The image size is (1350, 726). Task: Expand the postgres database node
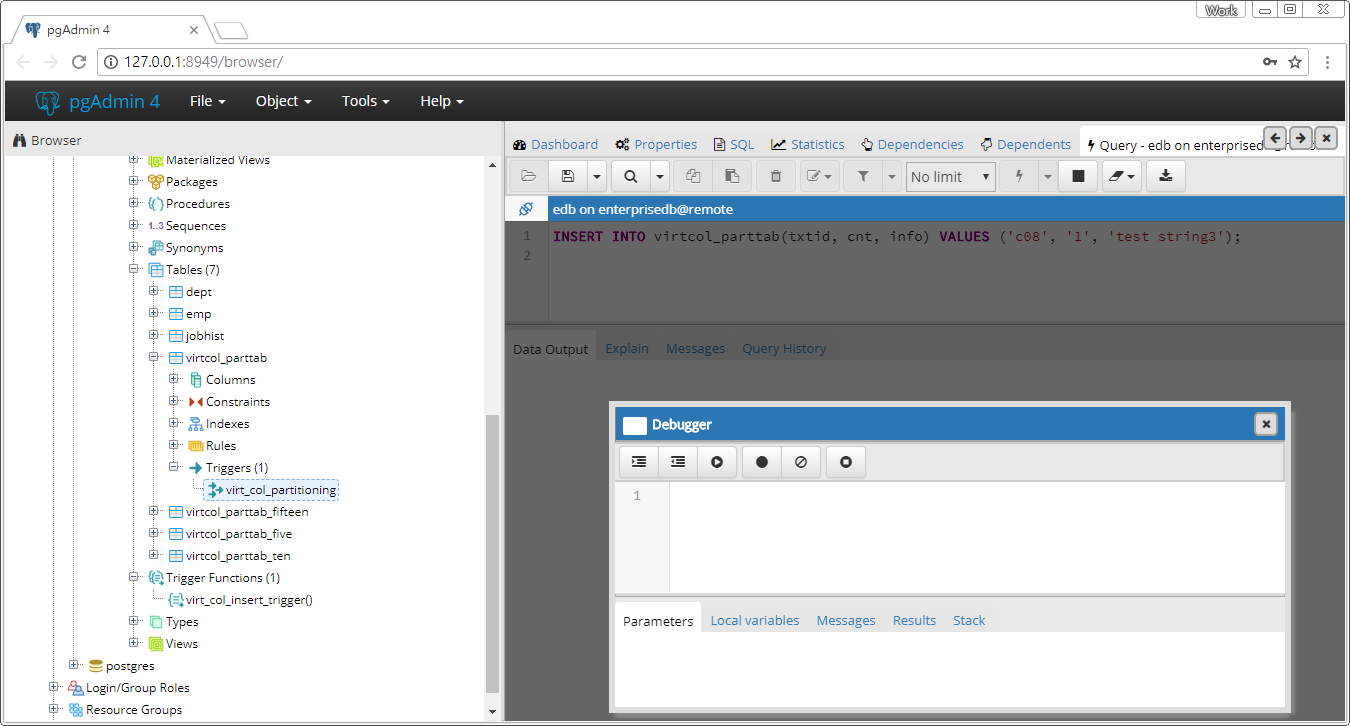[74, 665]
